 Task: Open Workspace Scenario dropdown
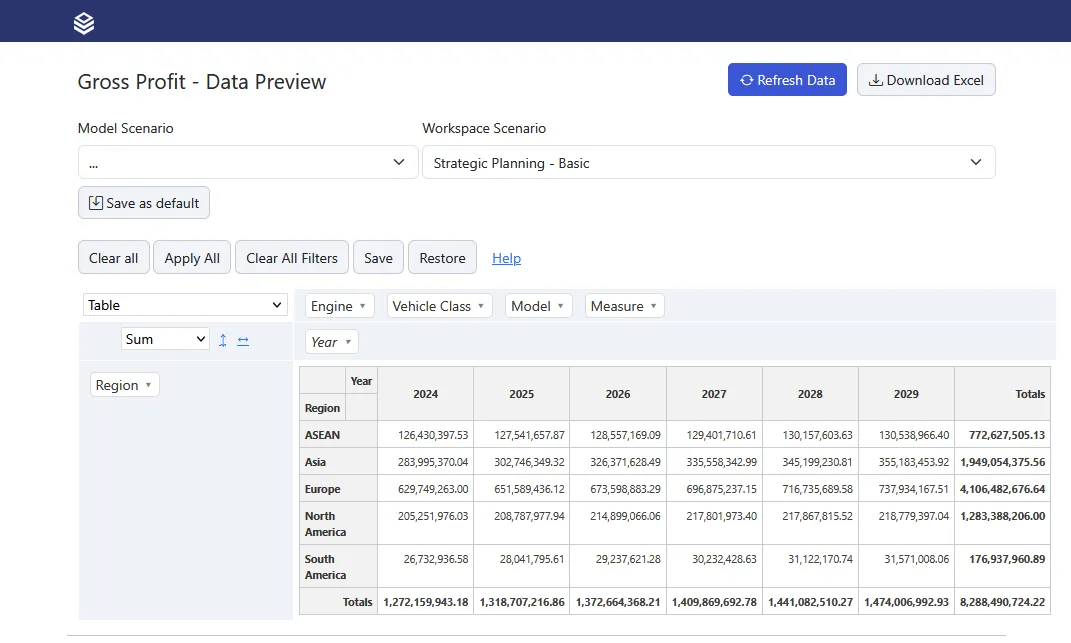708,163
